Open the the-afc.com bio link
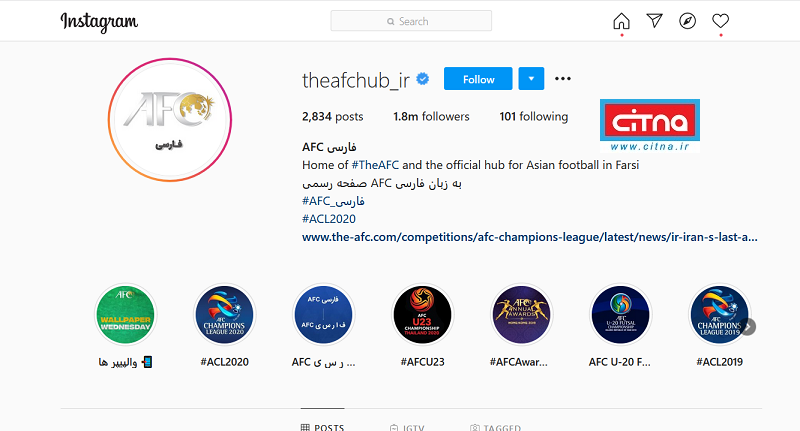Screen dimensions: 800x431 530,237
